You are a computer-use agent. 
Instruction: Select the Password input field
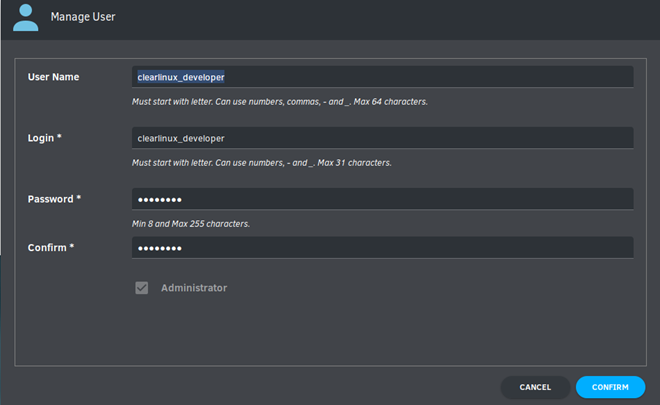[x=383, y=199]
